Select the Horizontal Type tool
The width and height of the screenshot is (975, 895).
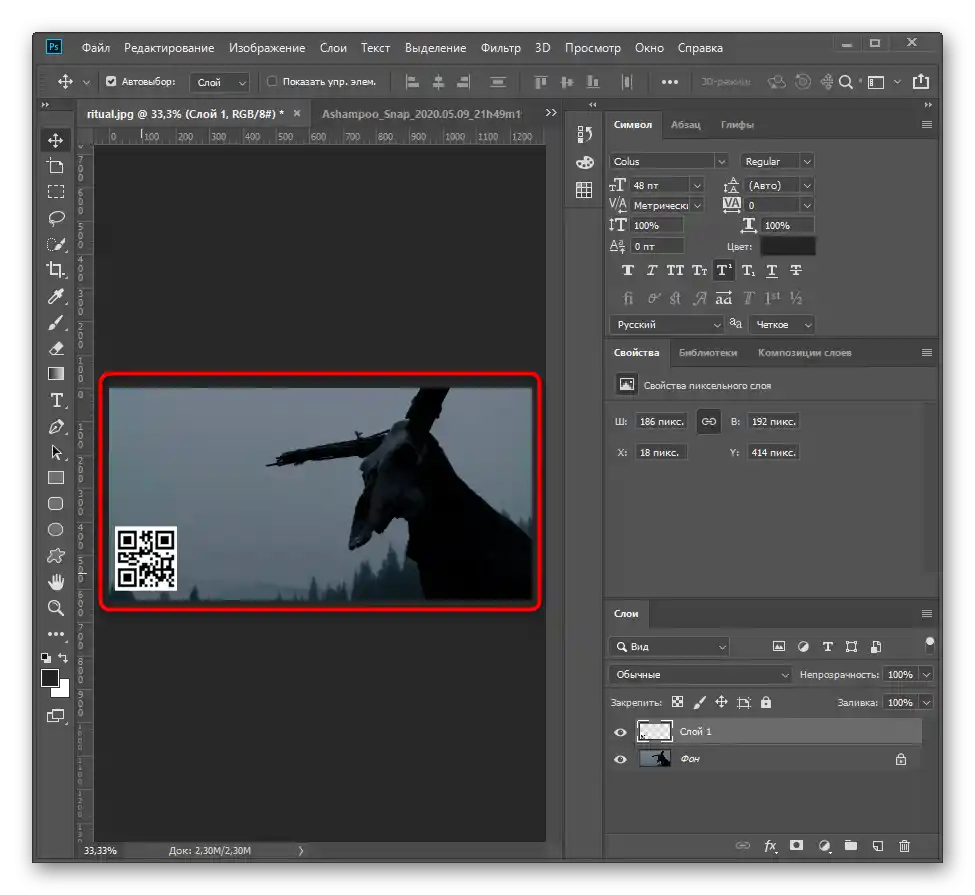pos(56,400)
